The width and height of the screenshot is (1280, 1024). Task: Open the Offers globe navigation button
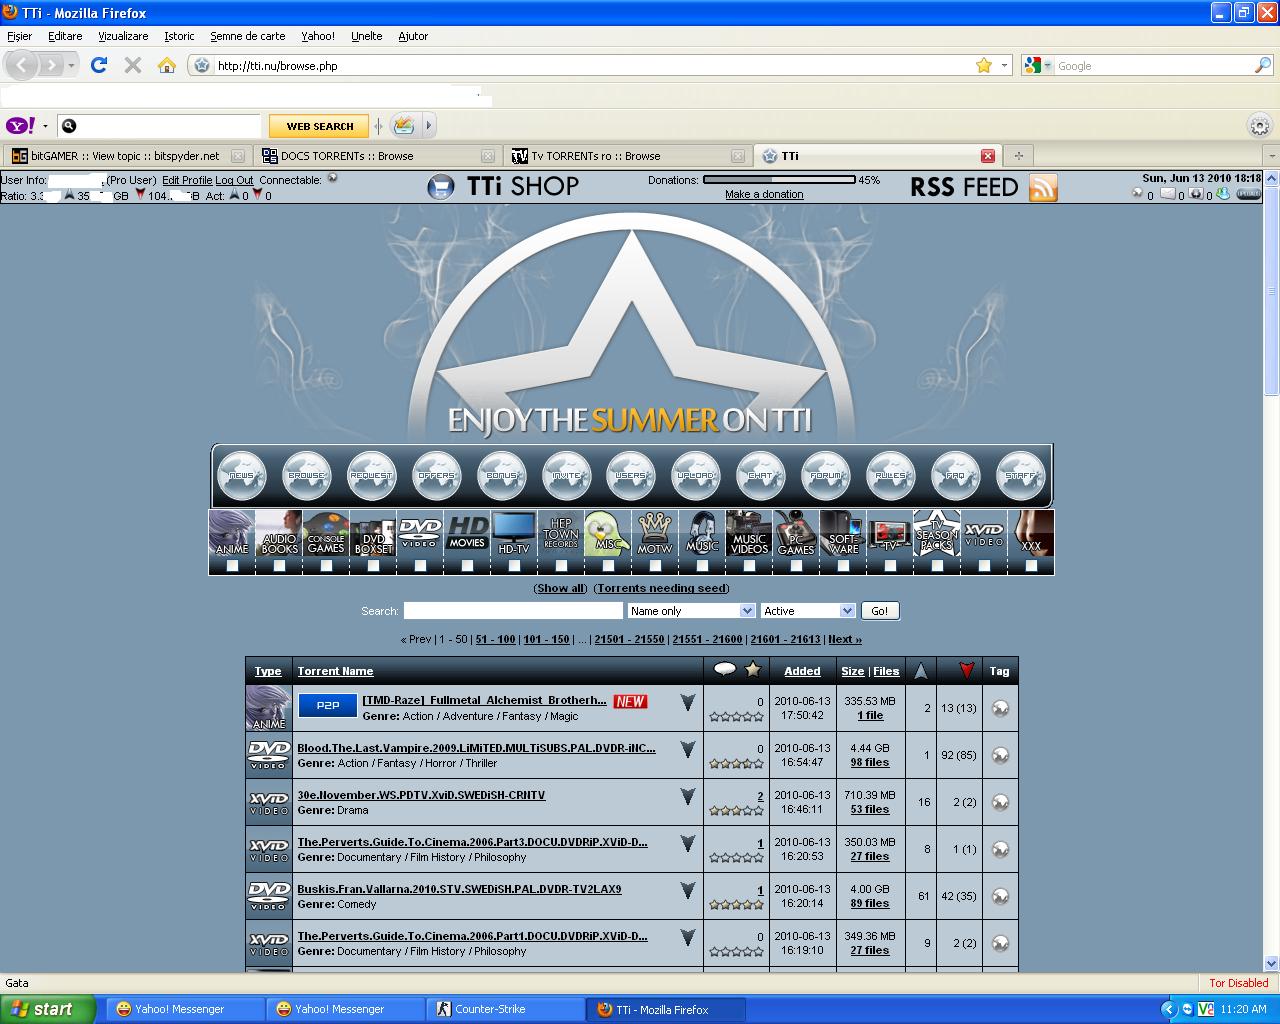click(x=436, y=476)
